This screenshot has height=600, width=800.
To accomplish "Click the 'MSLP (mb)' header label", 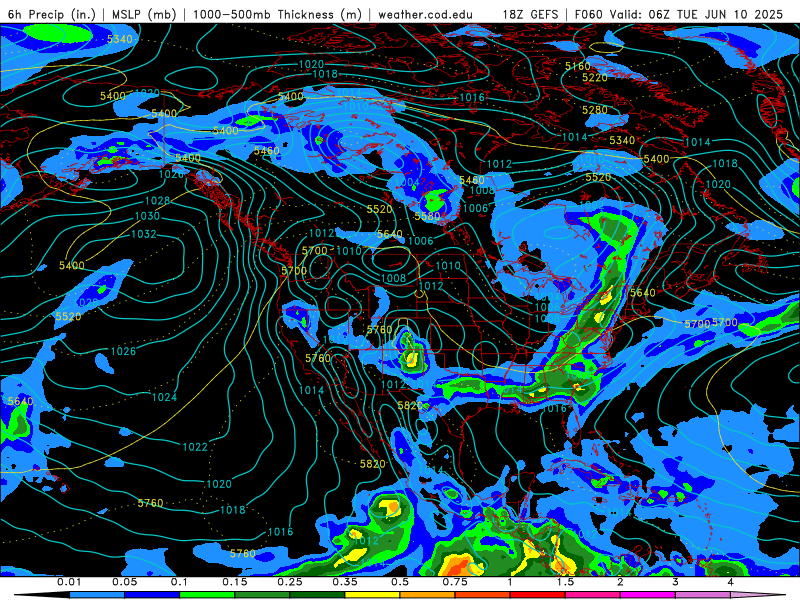I will [x=144, y=14].
